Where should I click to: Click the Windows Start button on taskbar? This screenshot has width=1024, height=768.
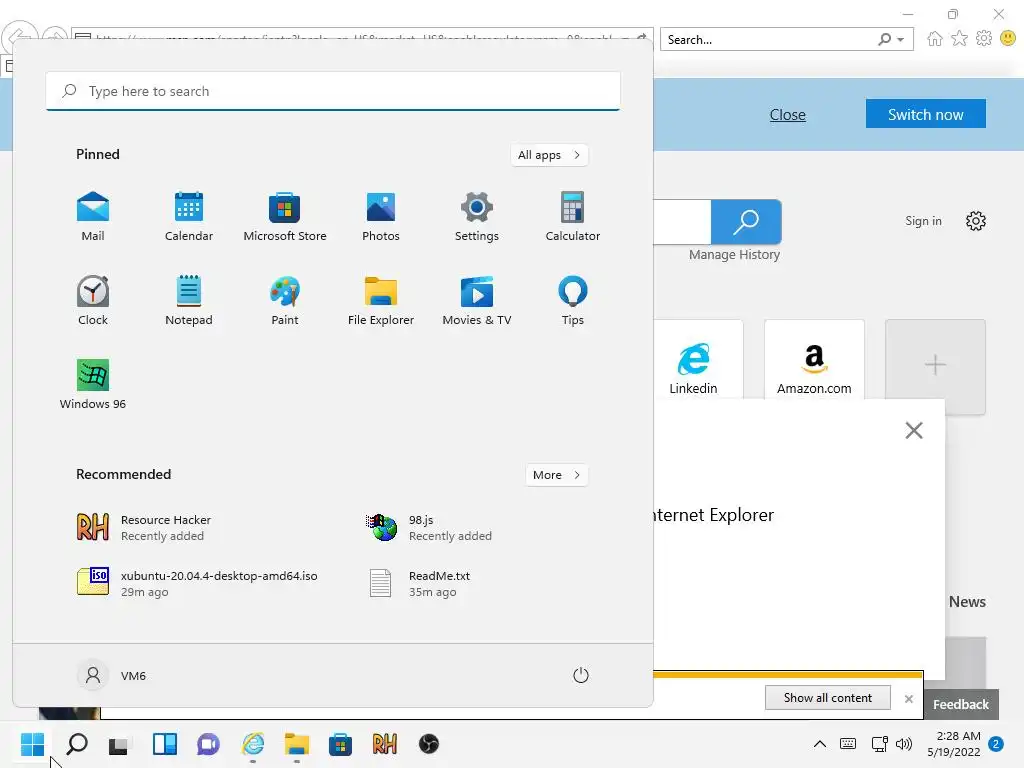coord(32,744)
